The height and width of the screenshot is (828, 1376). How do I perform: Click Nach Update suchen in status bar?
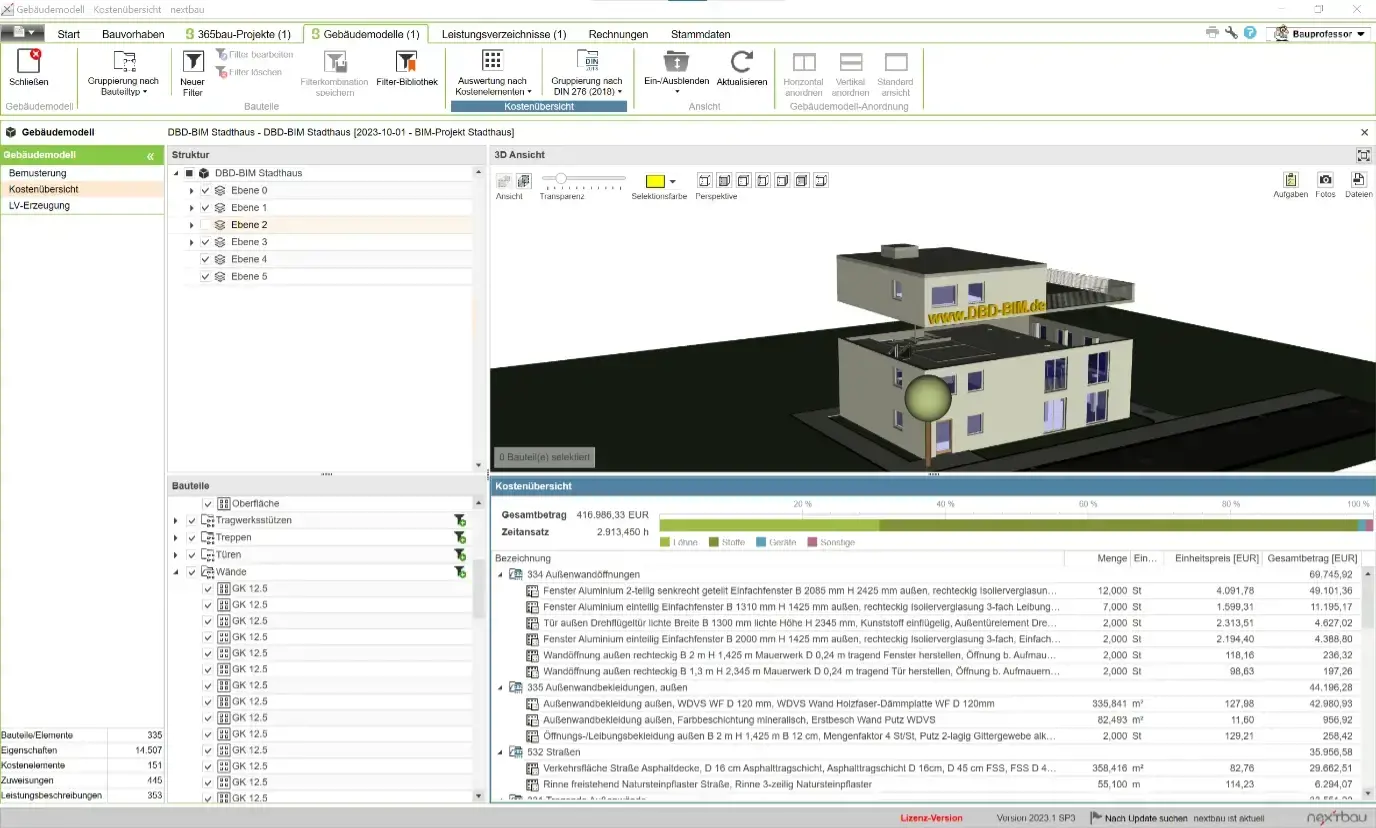click(1146, 817)
